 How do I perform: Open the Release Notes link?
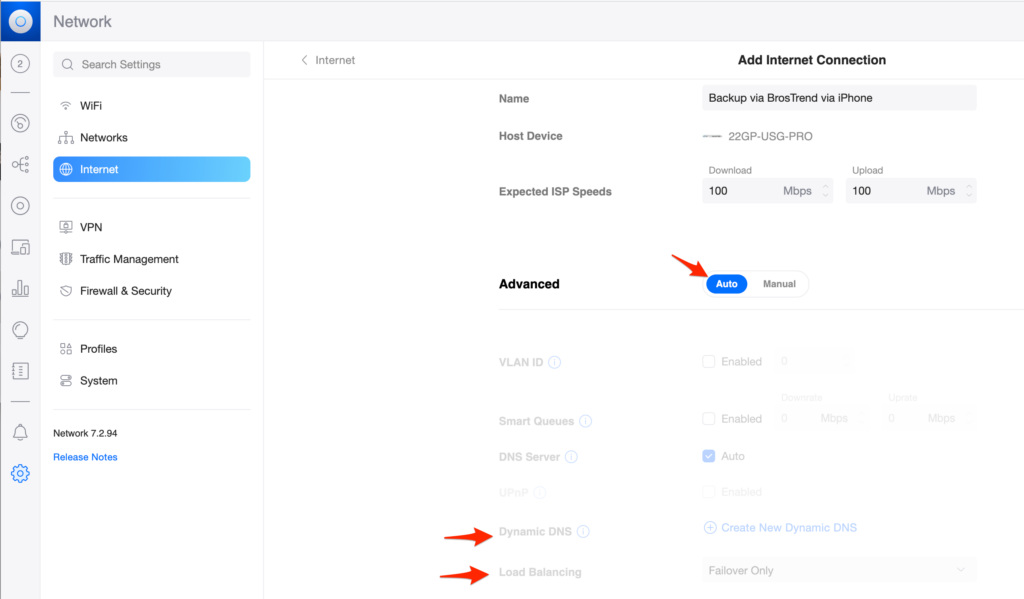[x=85, y=457]
